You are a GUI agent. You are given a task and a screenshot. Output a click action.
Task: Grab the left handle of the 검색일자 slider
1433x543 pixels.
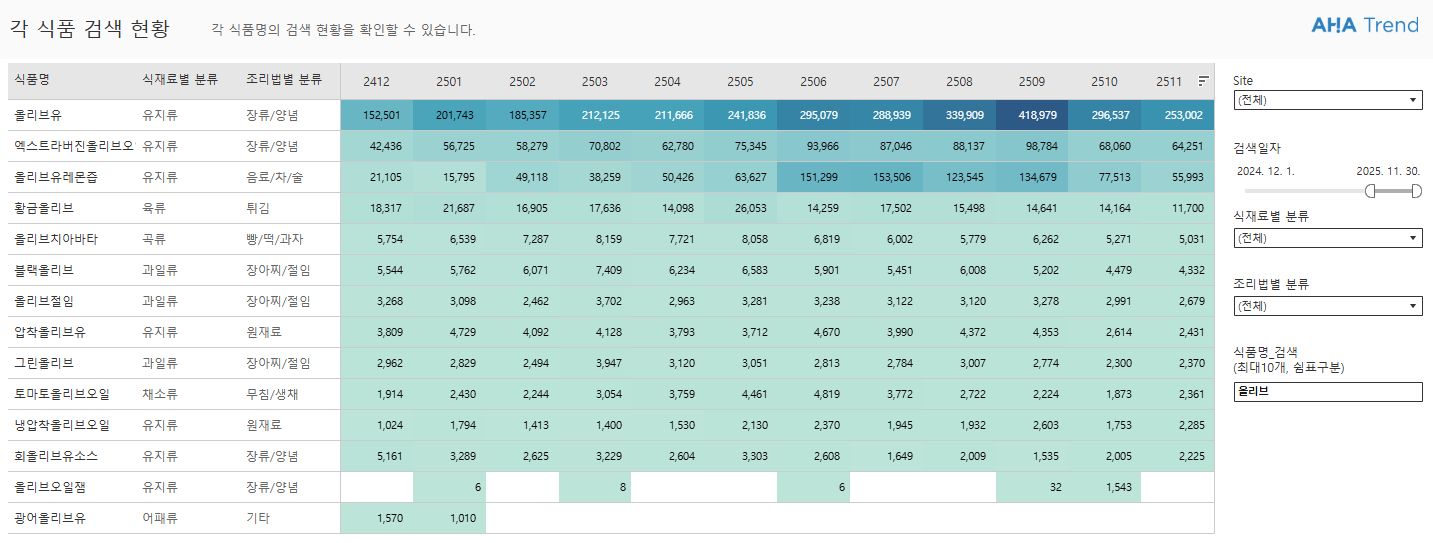[1371, 191]
